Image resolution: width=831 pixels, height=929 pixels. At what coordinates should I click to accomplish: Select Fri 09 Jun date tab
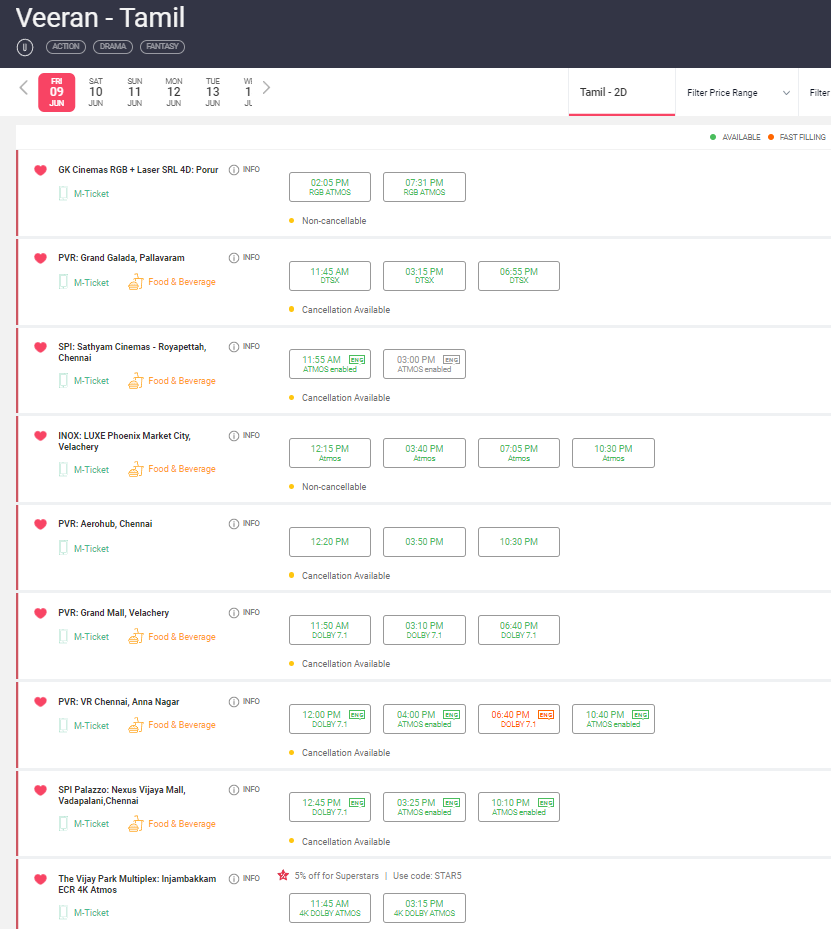pyautogui.click(x=57, y=92)
